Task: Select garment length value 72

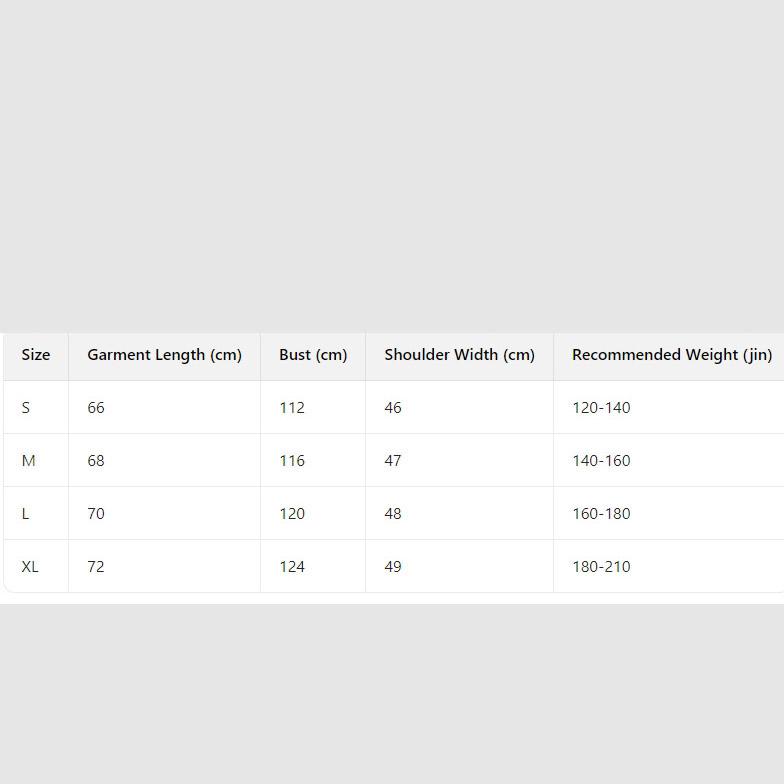Action: click(x=96, y=567)
